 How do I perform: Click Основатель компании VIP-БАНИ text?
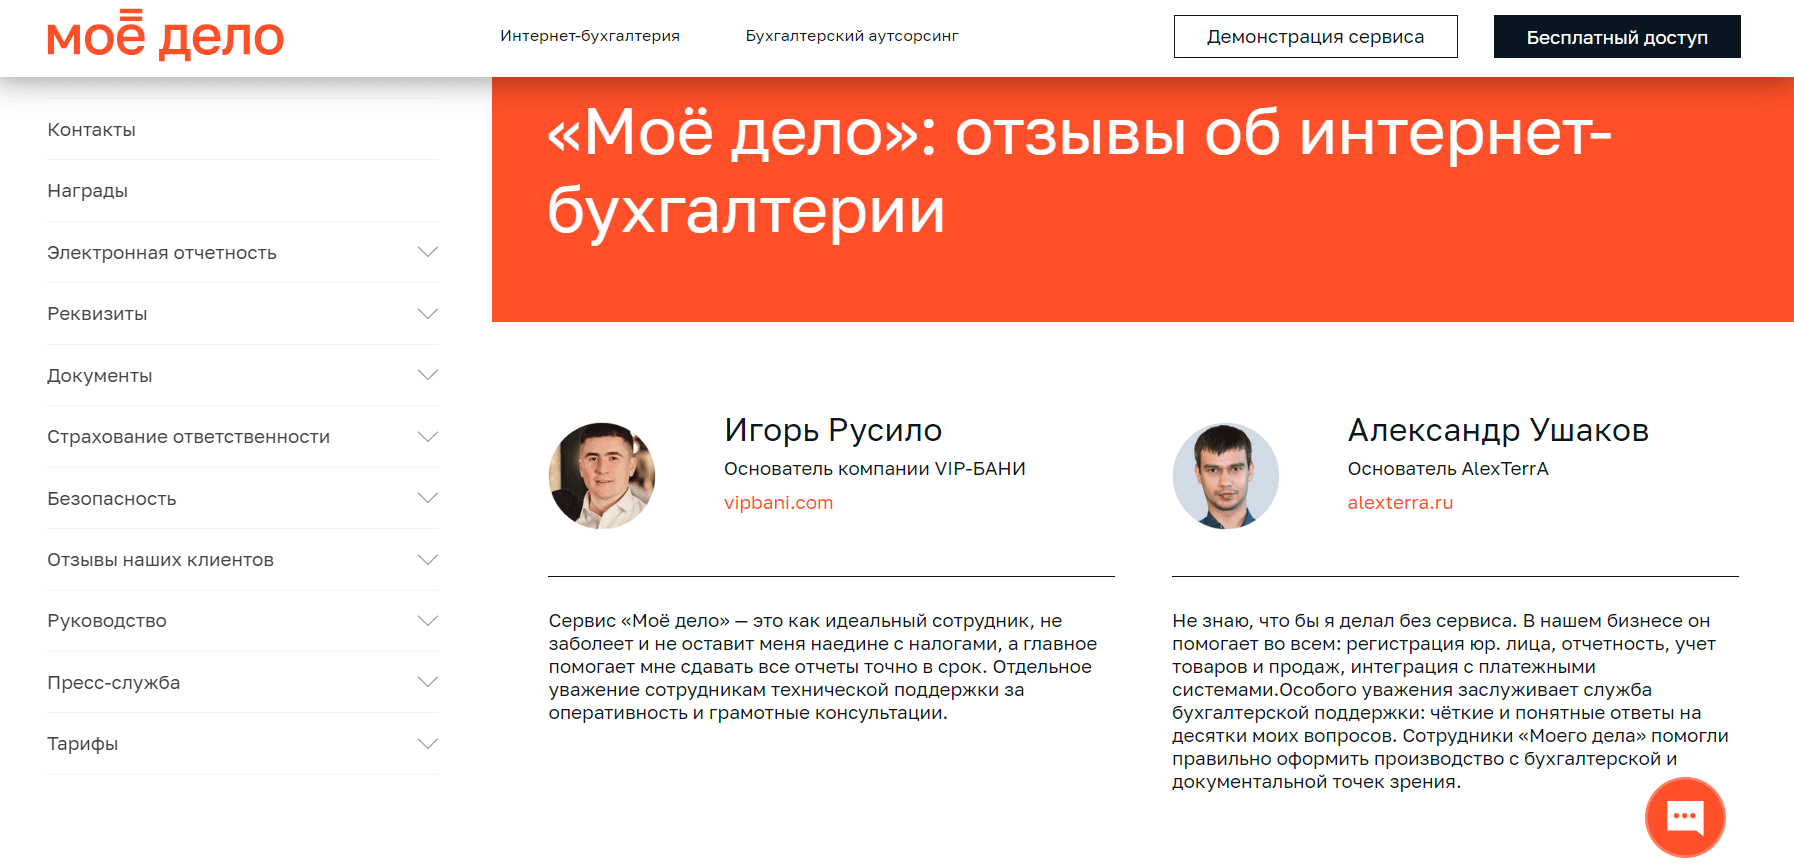coord(875,469)
